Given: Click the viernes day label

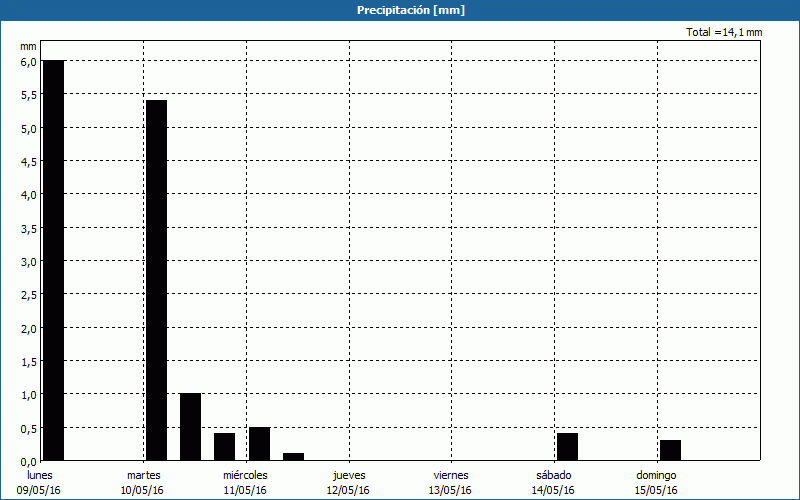Looking at the screenshot, I should pos(451,475).
